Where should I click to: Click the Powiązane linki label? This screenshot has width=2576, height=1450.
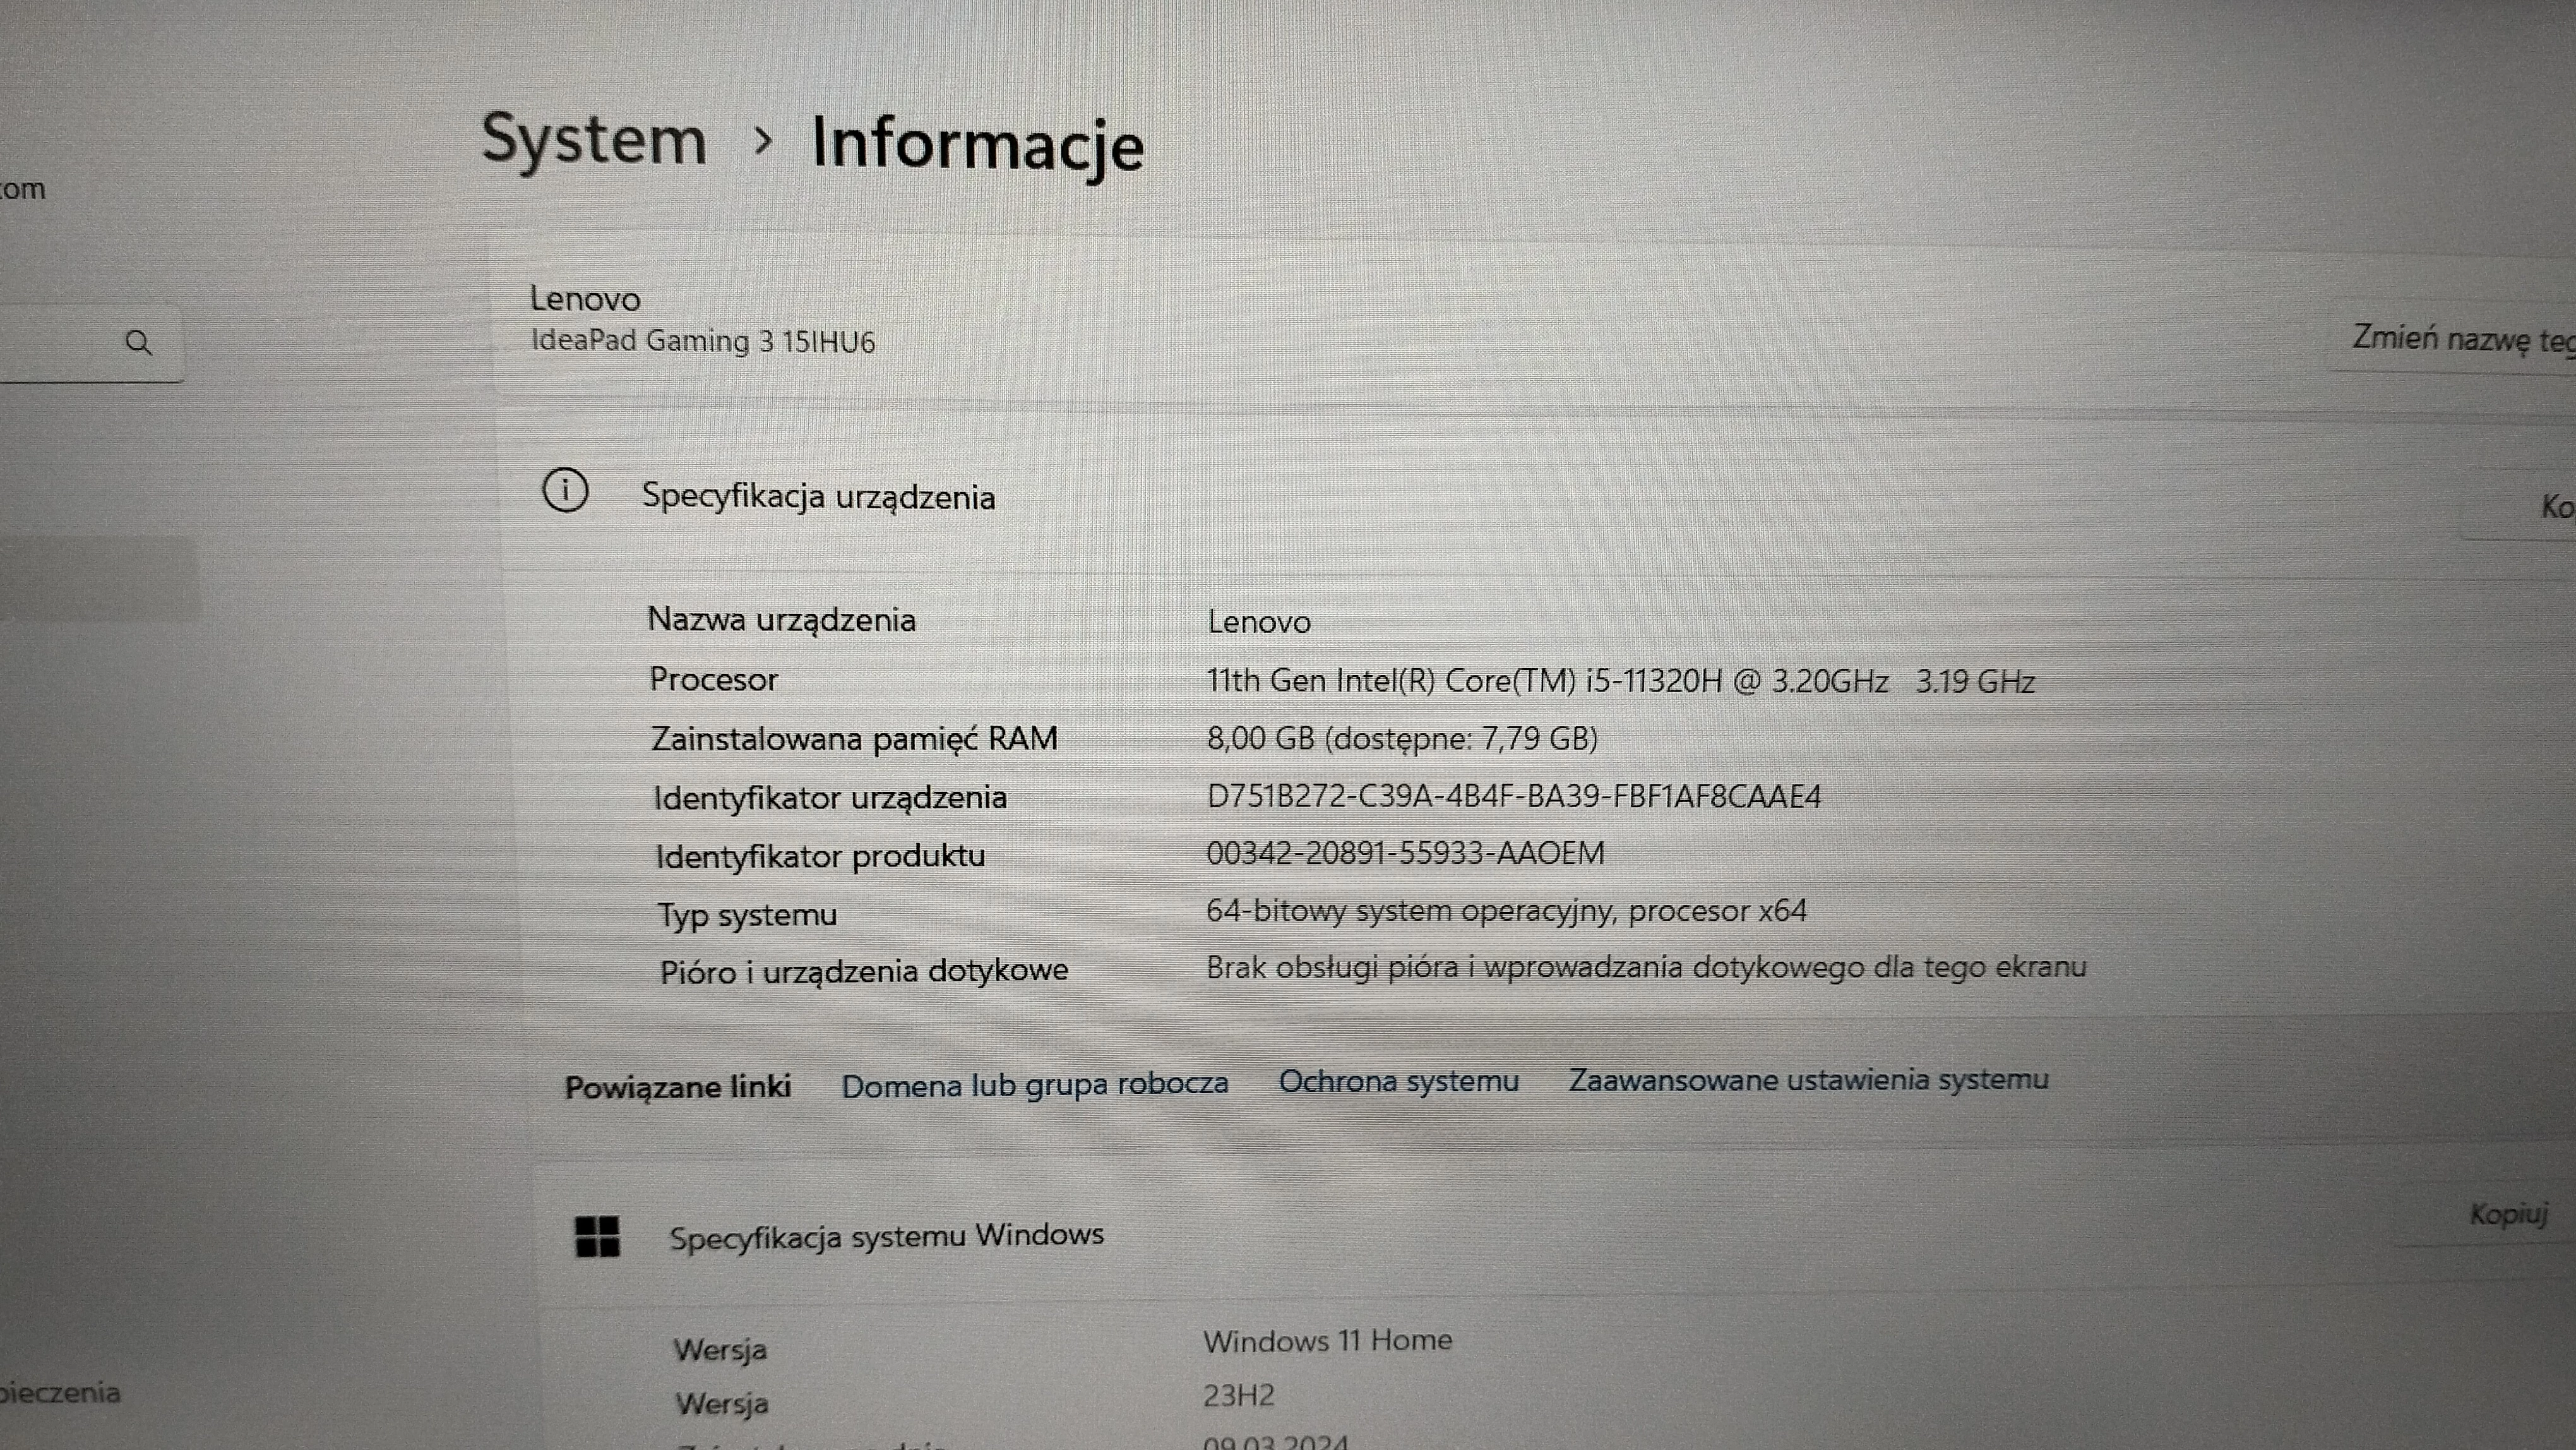pyautogui.click(x=678, y=1087)
